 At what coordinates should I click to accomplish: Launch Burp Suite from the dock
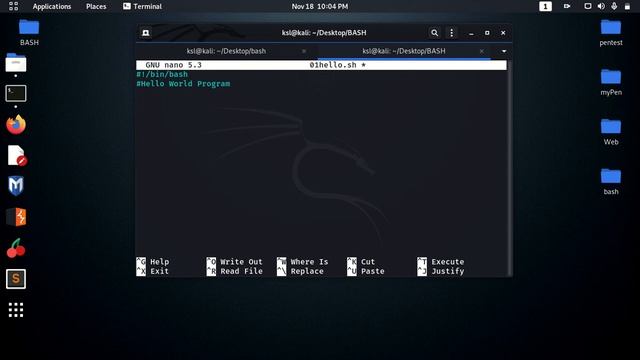click(x=16, y=217)
